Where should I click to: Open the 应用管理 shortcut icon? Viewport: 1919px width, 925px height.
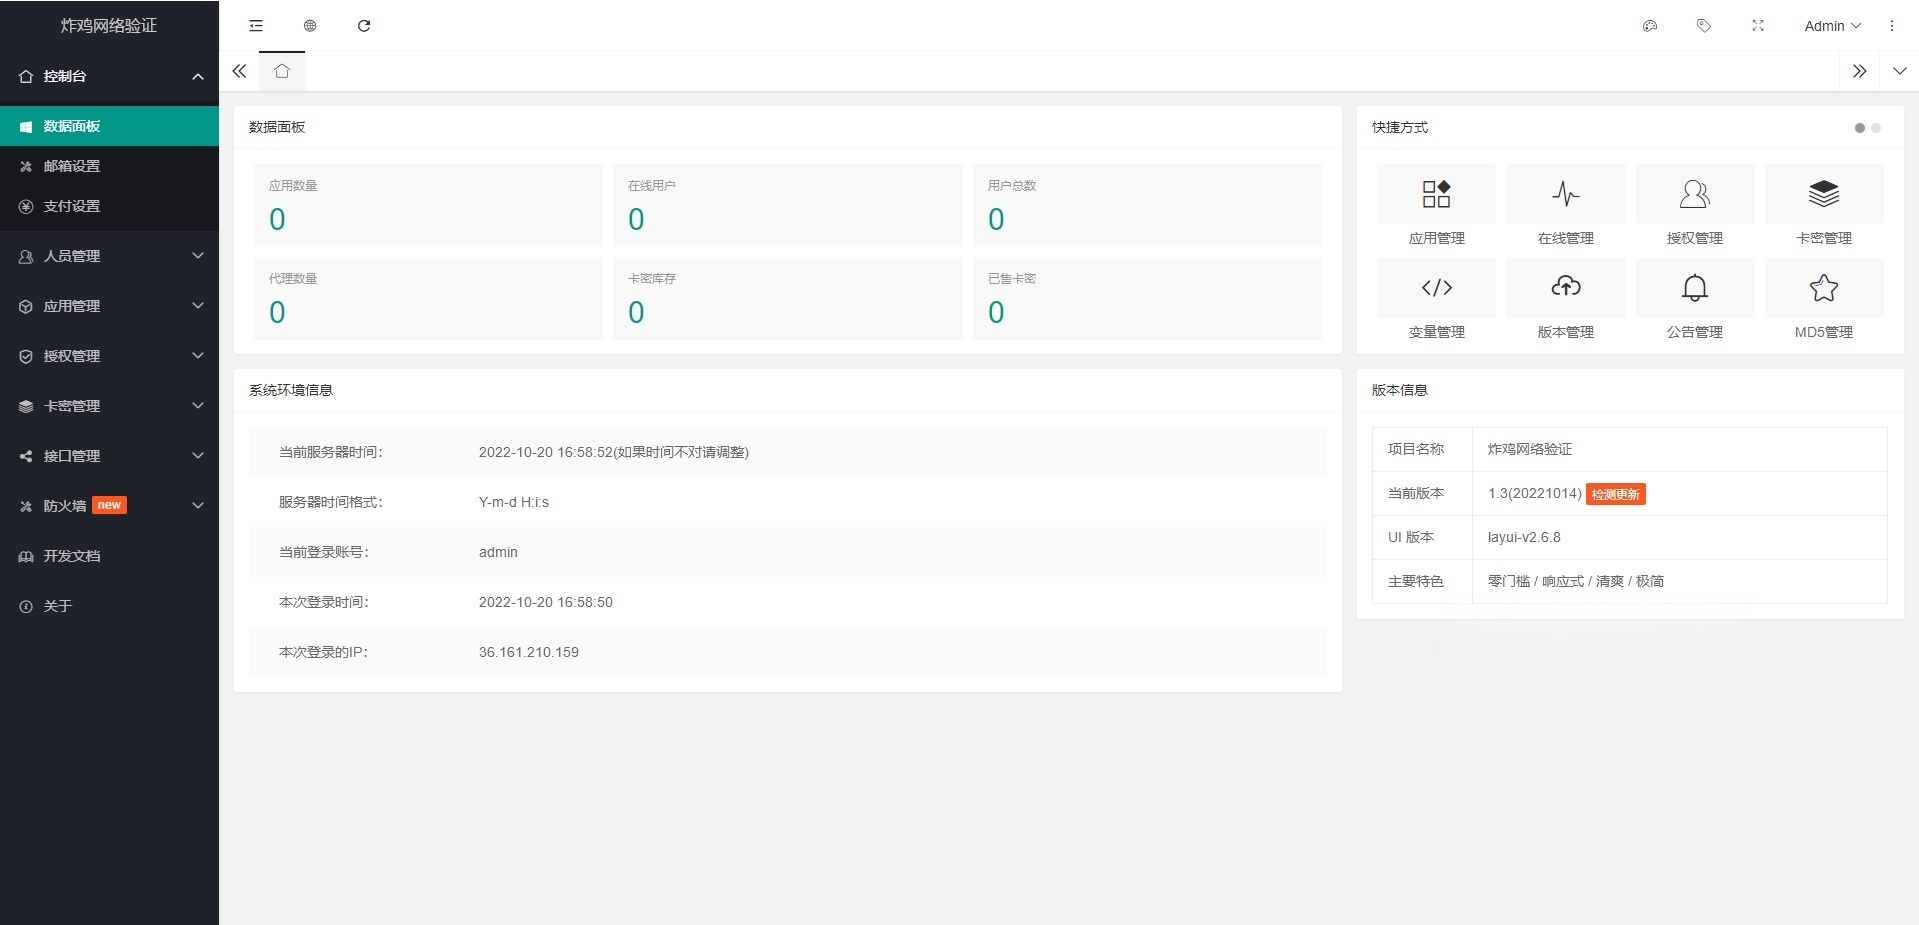point(1436,193)
